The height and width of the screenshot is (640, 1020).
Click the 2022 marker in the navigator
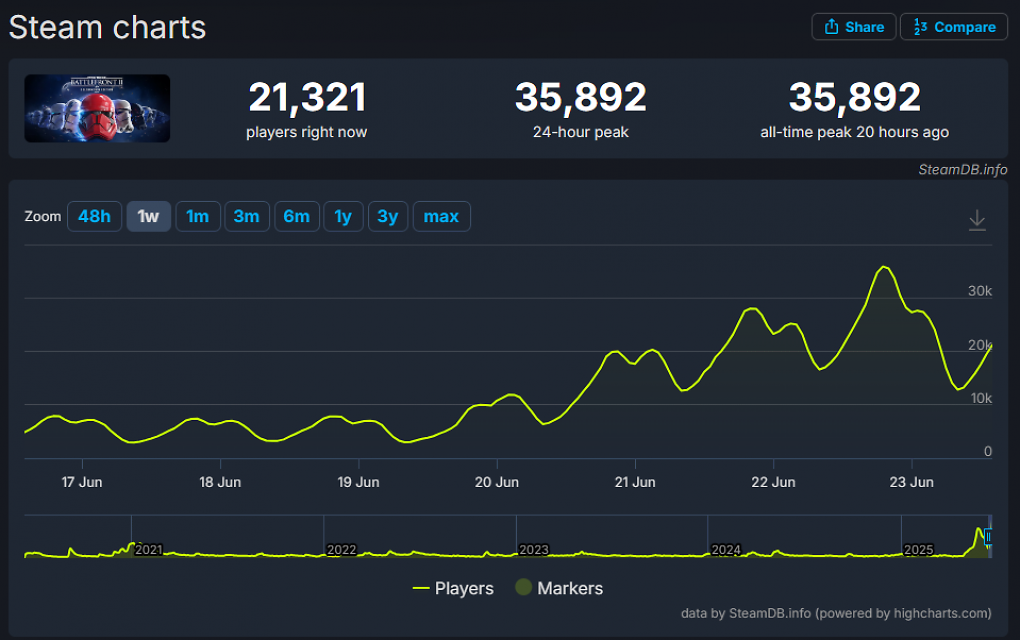pos(342,550)
